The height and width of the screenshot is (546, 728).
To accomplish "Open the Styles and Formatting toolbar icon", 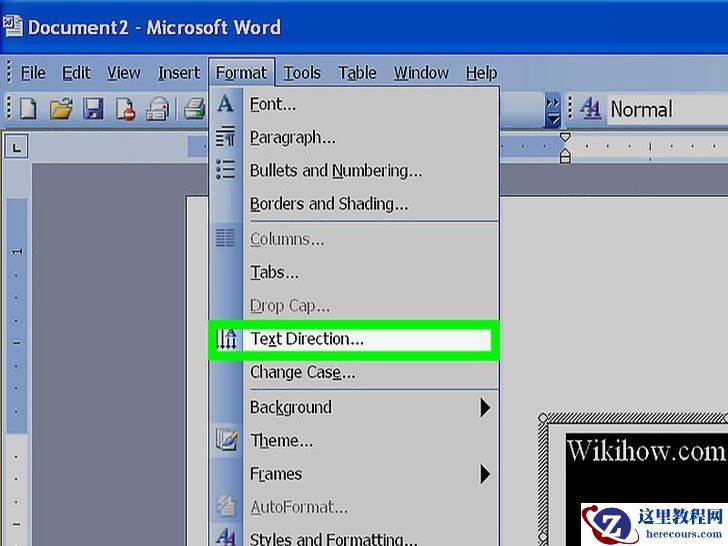I will click(x=590, y=109).
